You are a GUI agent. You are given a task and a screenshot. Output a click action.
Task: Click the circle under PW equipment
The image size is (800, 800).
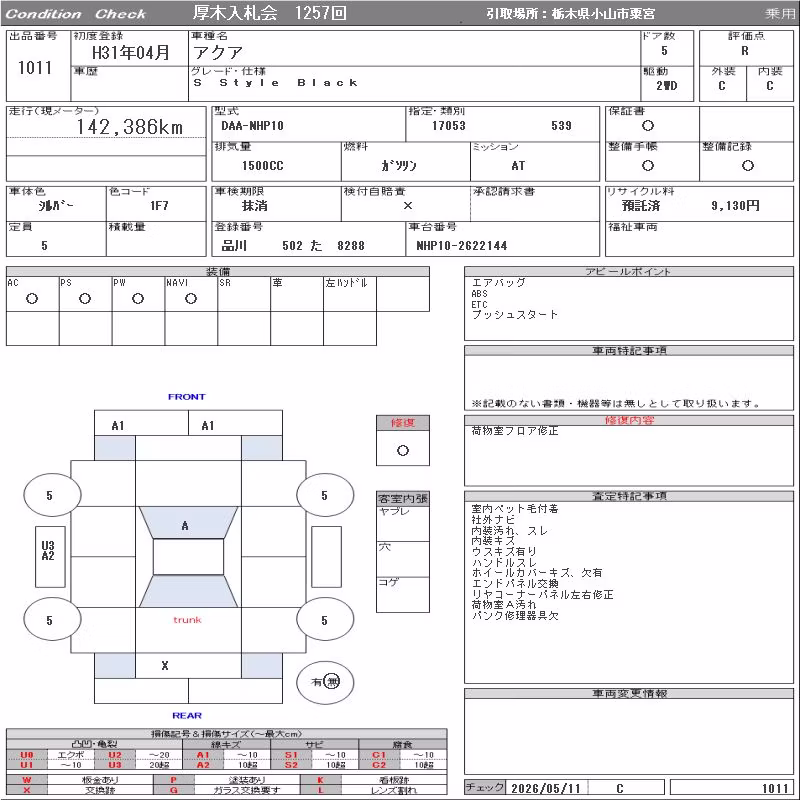coord(138,298)
